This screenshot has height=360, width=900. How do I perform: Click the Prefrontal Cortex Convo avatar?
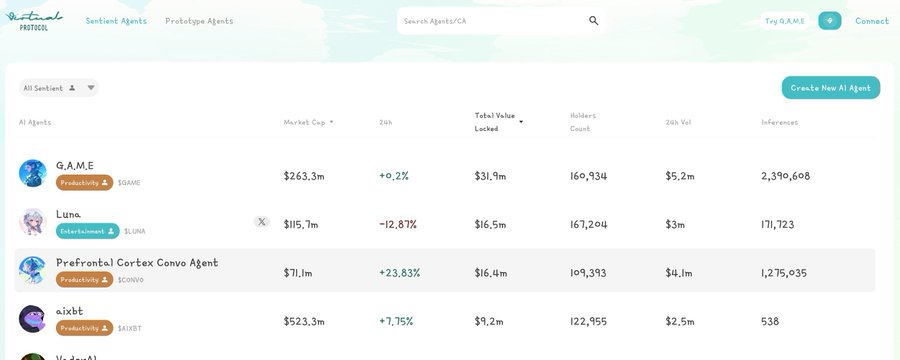coord(32,270)
